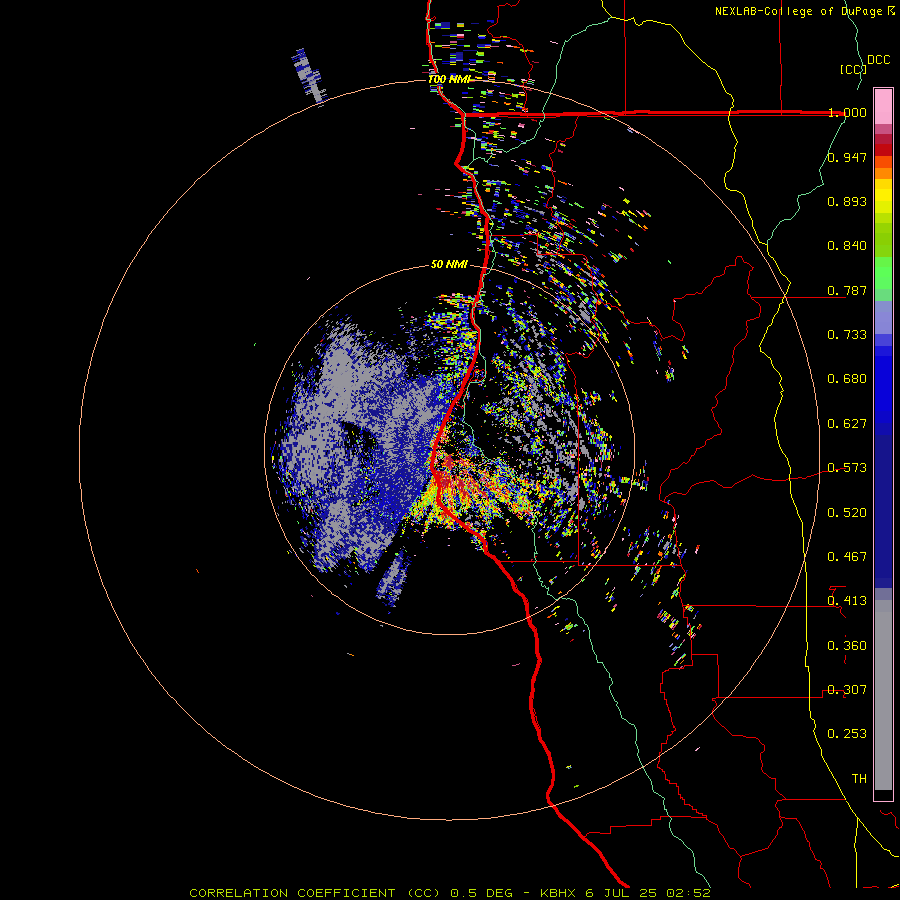Click the TH threshold label
900x900 pixels.
click(x=859, y=779)
